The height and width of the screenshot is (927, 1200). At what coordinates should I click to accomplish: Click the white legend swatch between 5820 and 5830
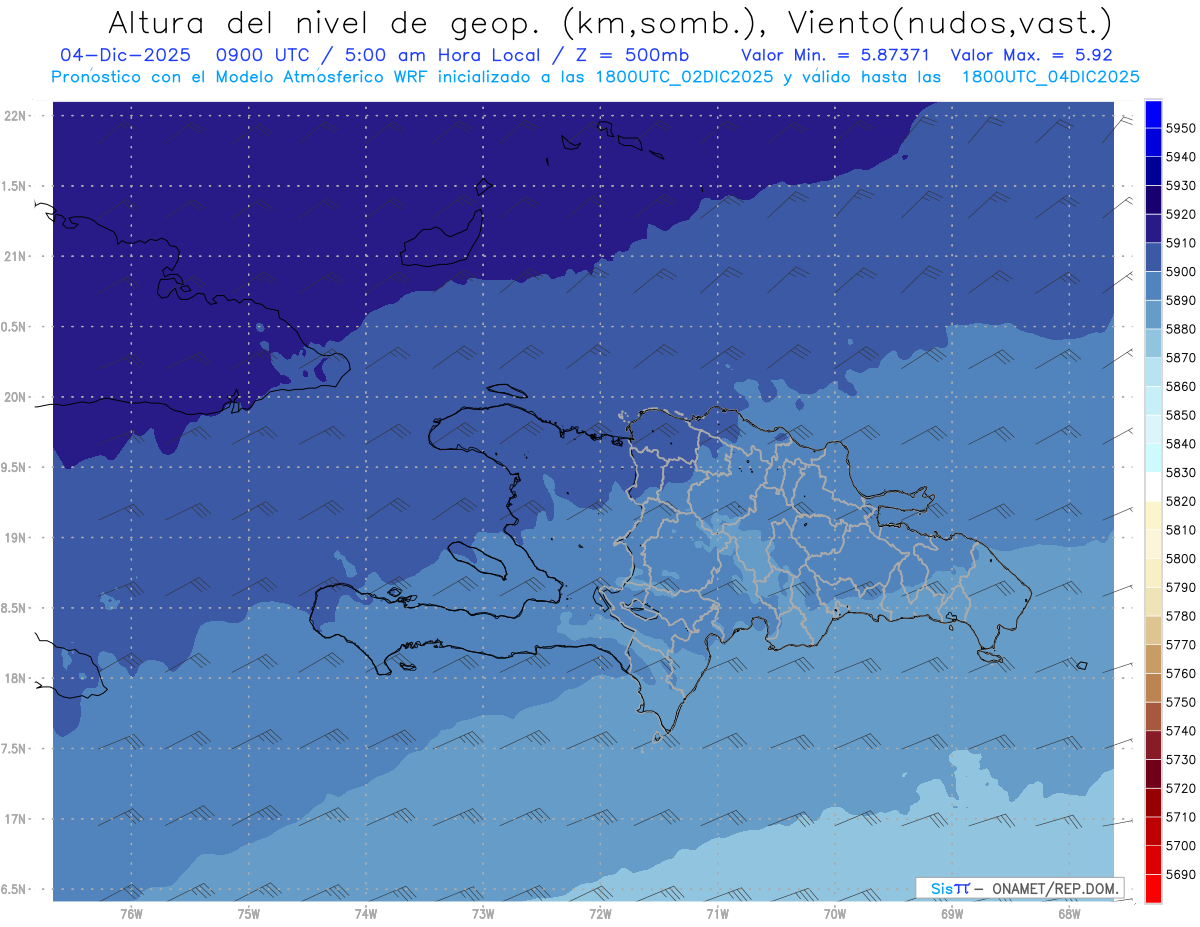click(x=1153, y=486)
